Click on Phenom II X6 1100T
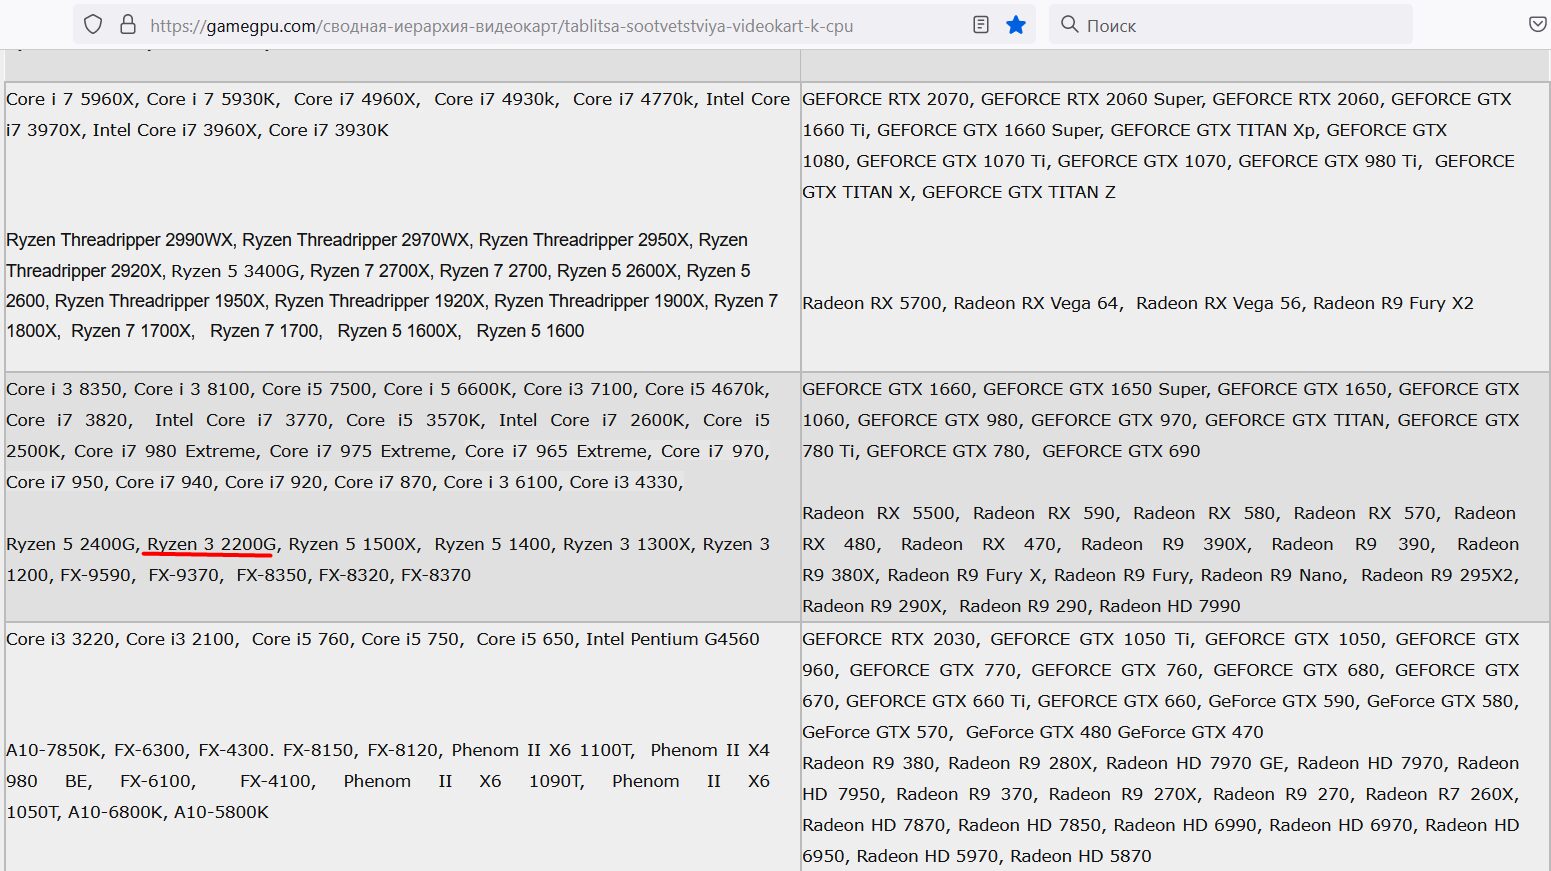The height and width of the screenshot is (871, 1551). click(542, 750)
